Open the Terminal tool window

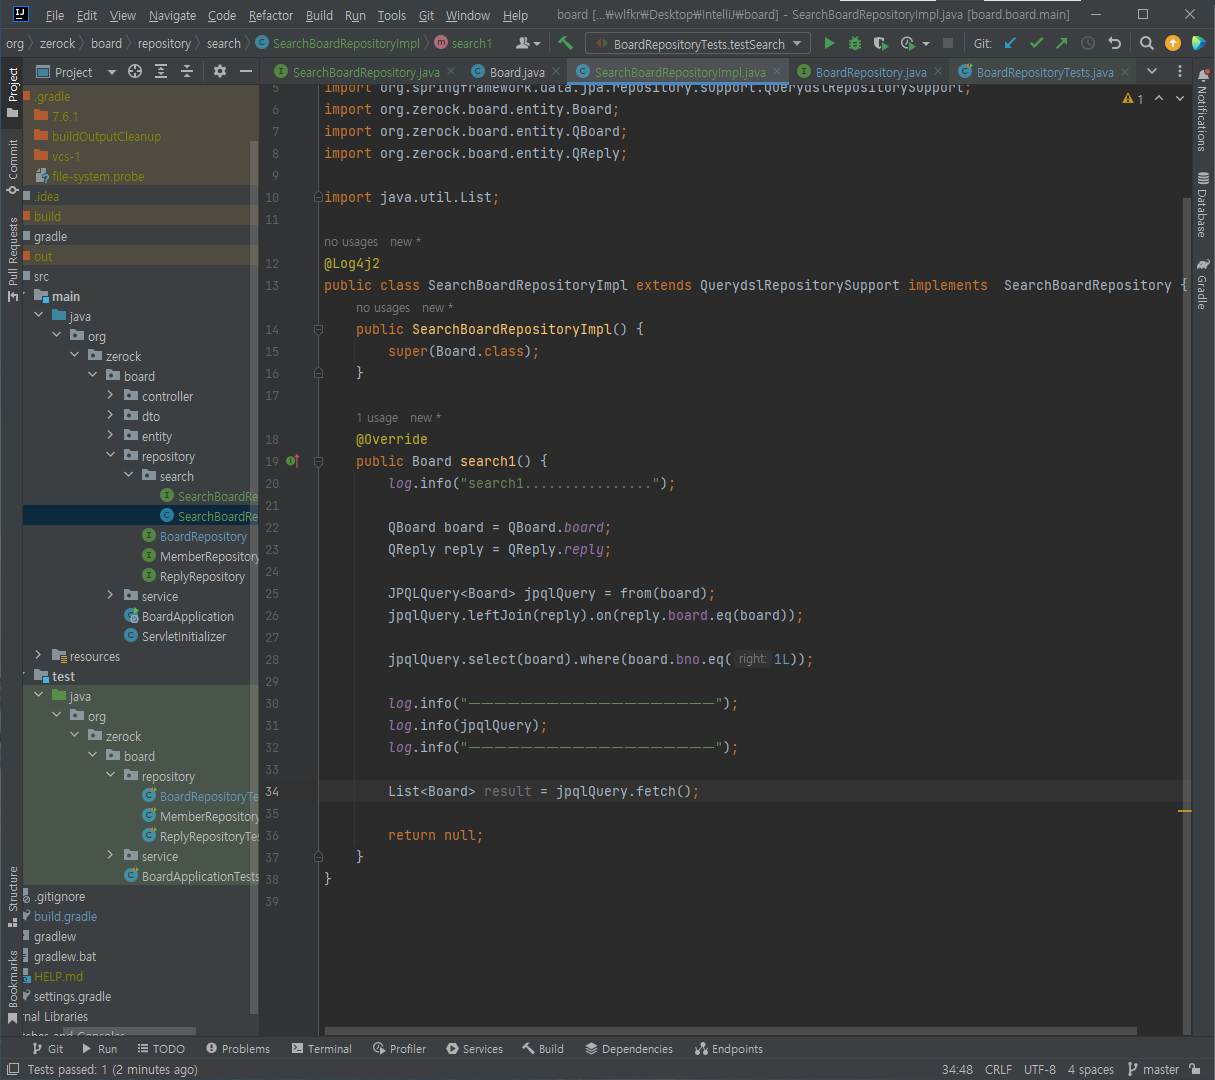tap(321, 1049)
